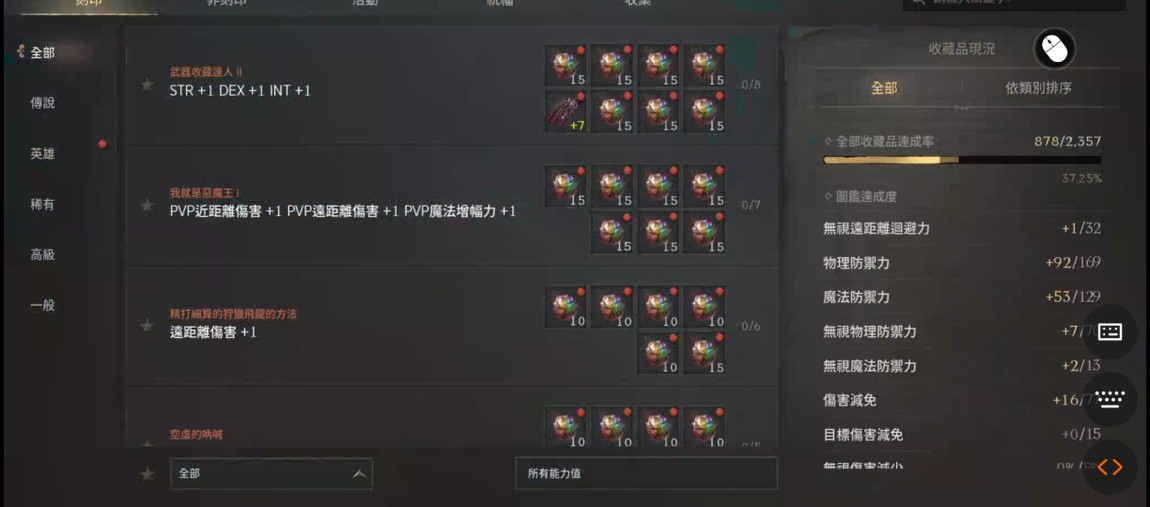Click first gem item in 我就是惡魔王 I row
The image size is (1150, 507).
(x=566, y=186)
